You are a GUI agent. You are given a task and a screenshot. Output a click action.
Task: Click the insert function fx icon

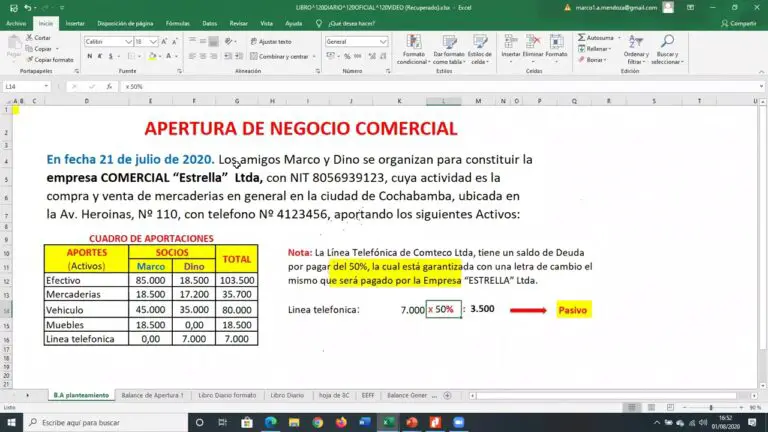[x=109, y=86]
